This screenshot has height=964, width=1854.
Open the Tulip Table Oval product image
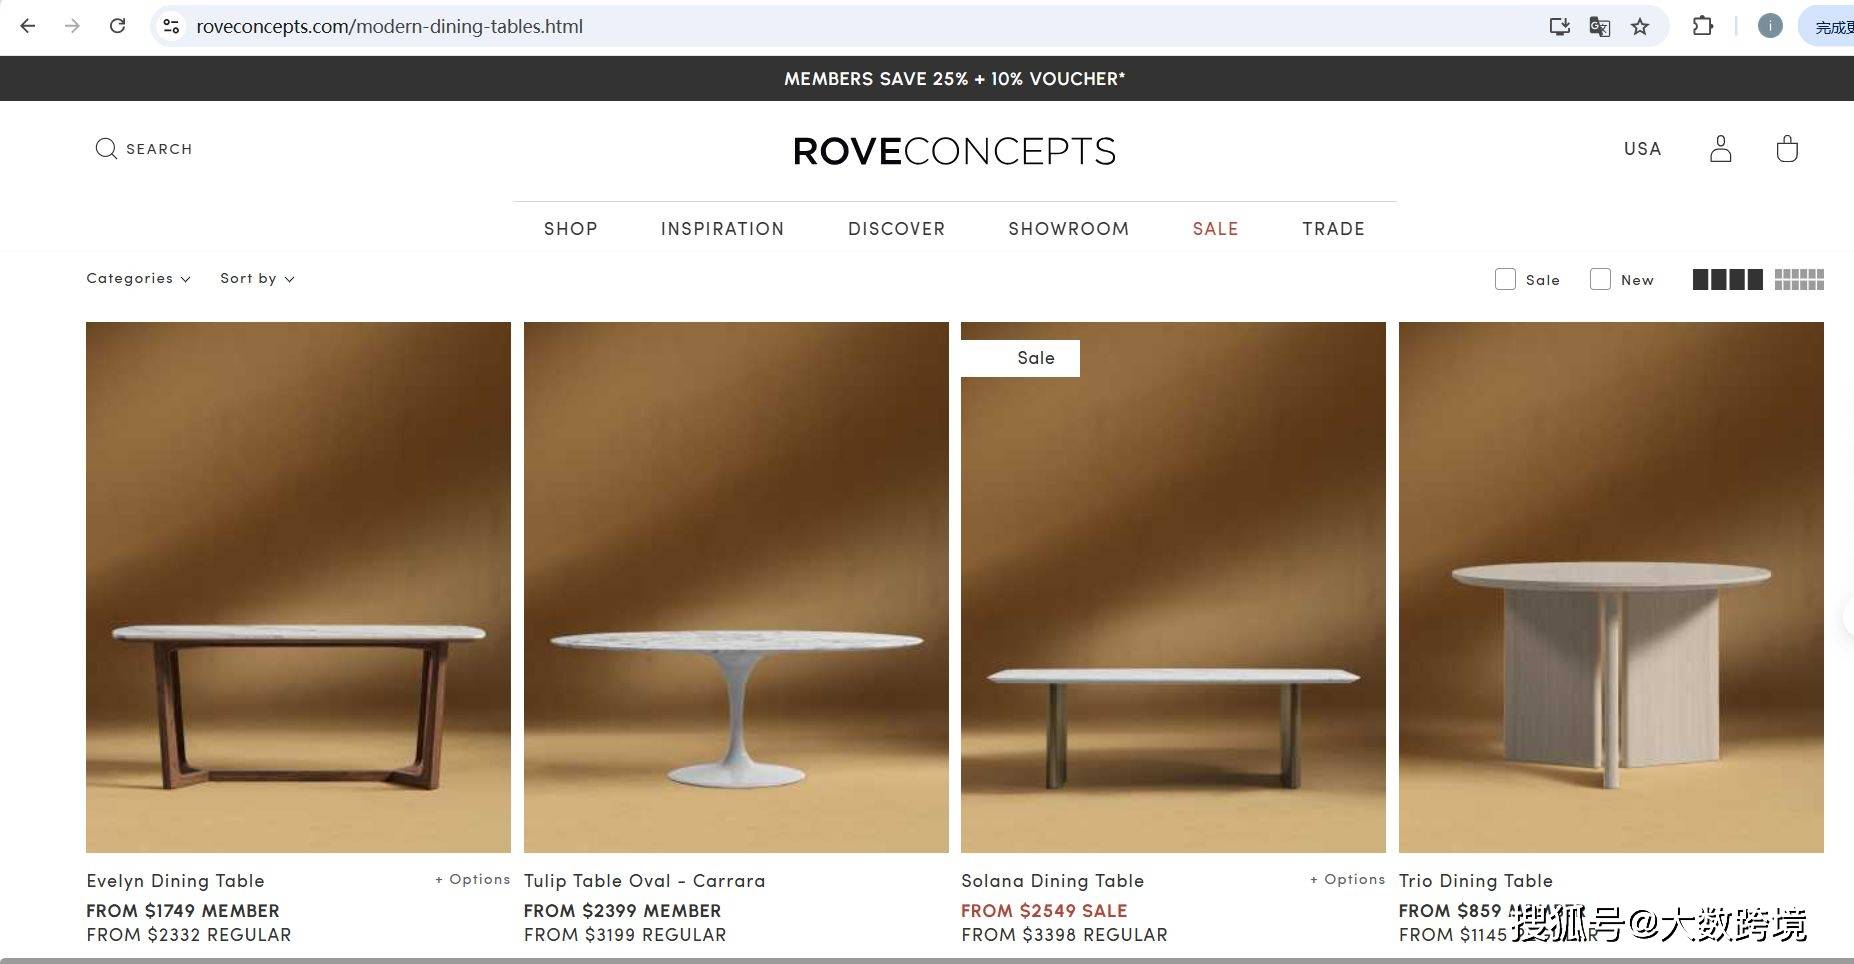pos(736,587)
